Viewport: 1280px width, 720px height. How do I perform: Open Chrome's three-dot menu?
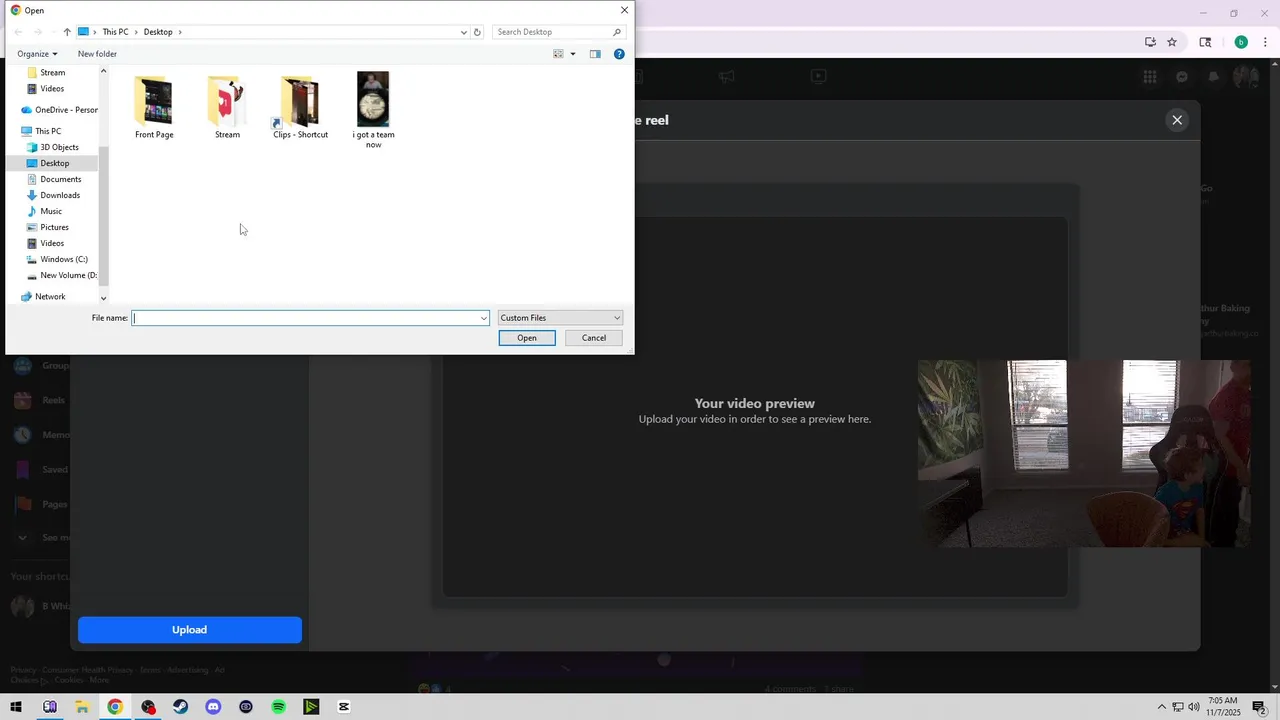click(1265, 42)
